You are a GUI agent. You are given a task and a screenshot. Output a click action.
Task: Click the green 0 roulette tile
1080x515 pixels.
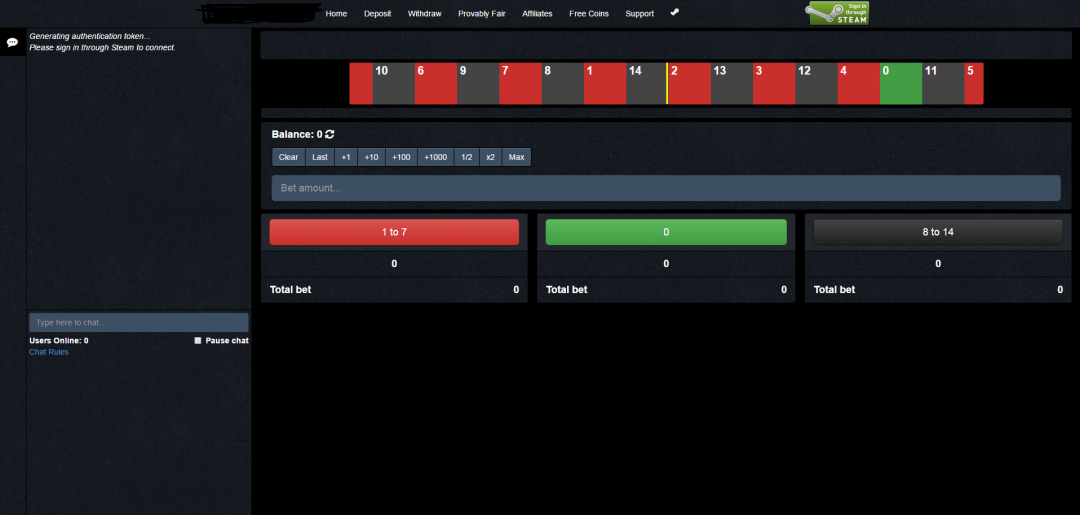900,83
